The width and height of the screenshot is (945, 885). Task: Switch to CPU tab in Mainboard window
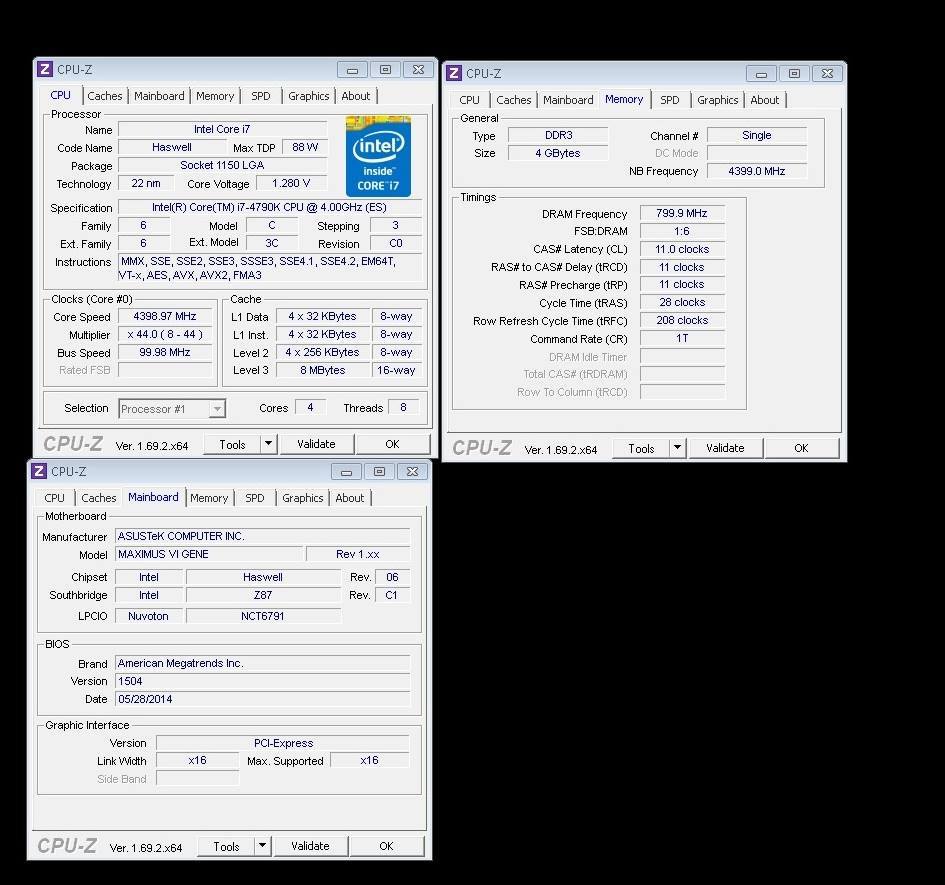pos(54,498)
